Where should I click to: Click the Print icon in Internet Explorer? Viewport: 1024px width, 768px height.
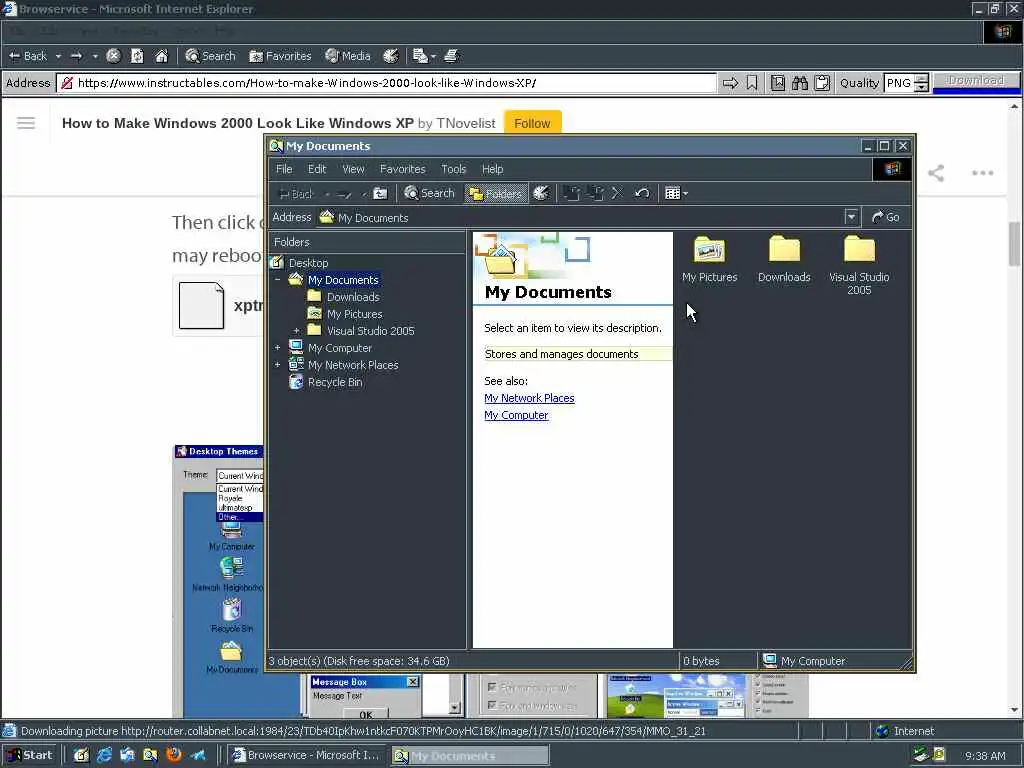click(452, 56)
